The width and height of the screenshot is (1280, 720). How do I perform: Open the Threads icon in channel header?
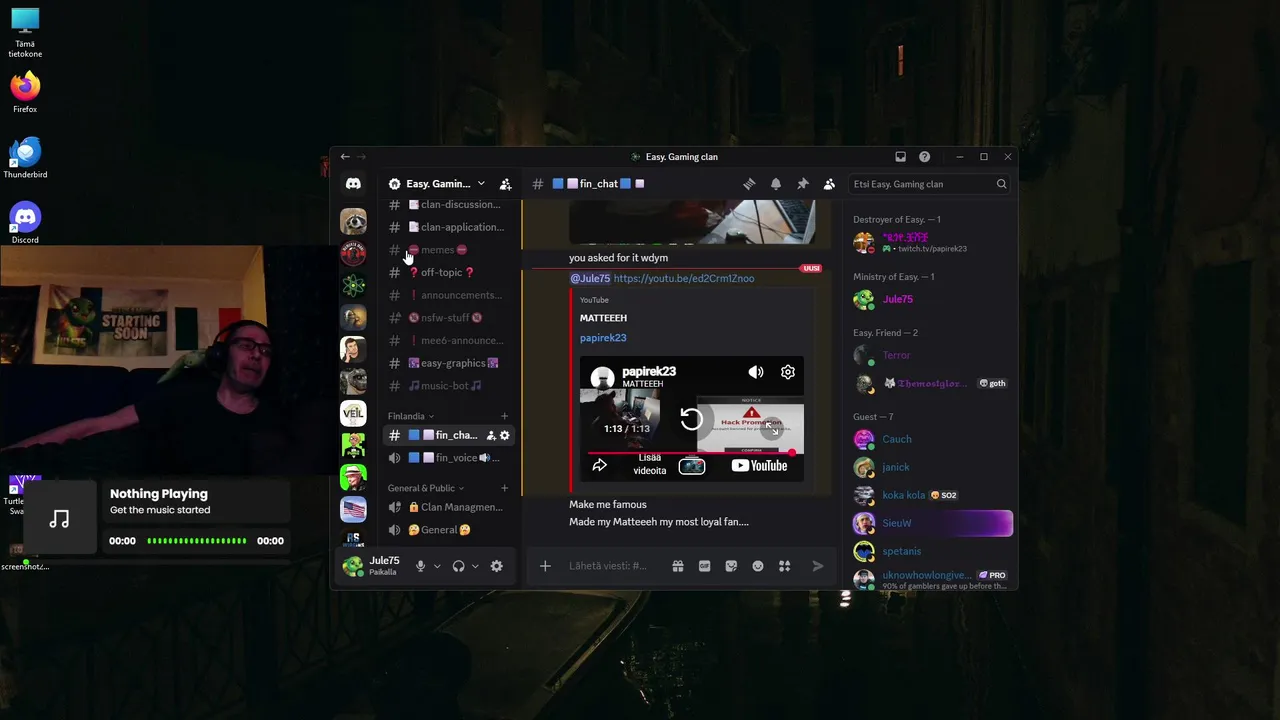[x=749, y=184]
